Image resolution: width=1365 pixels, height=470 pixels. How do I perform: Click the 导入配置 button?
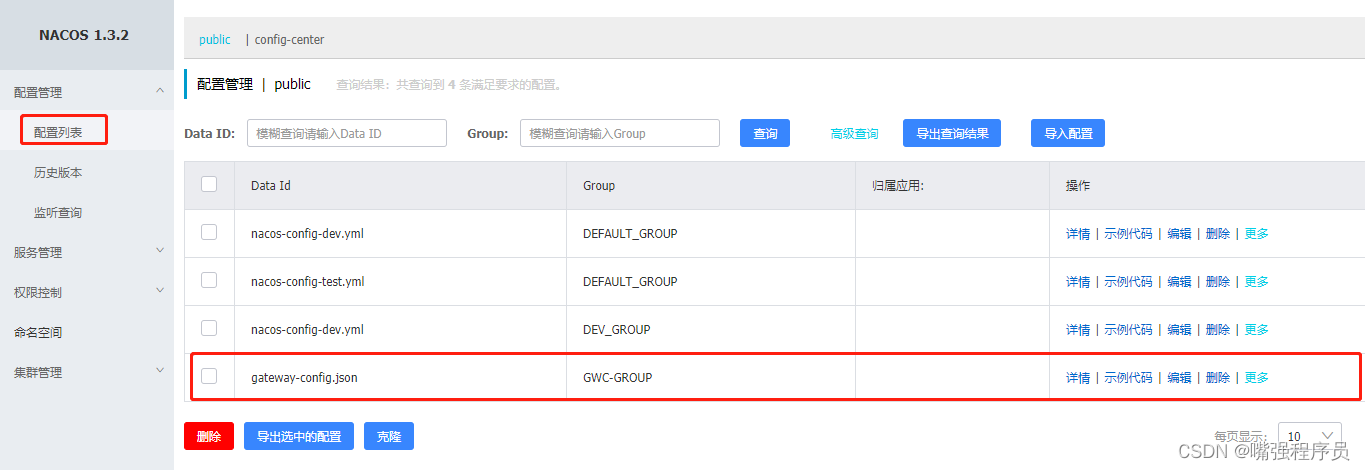point(1068,133)
